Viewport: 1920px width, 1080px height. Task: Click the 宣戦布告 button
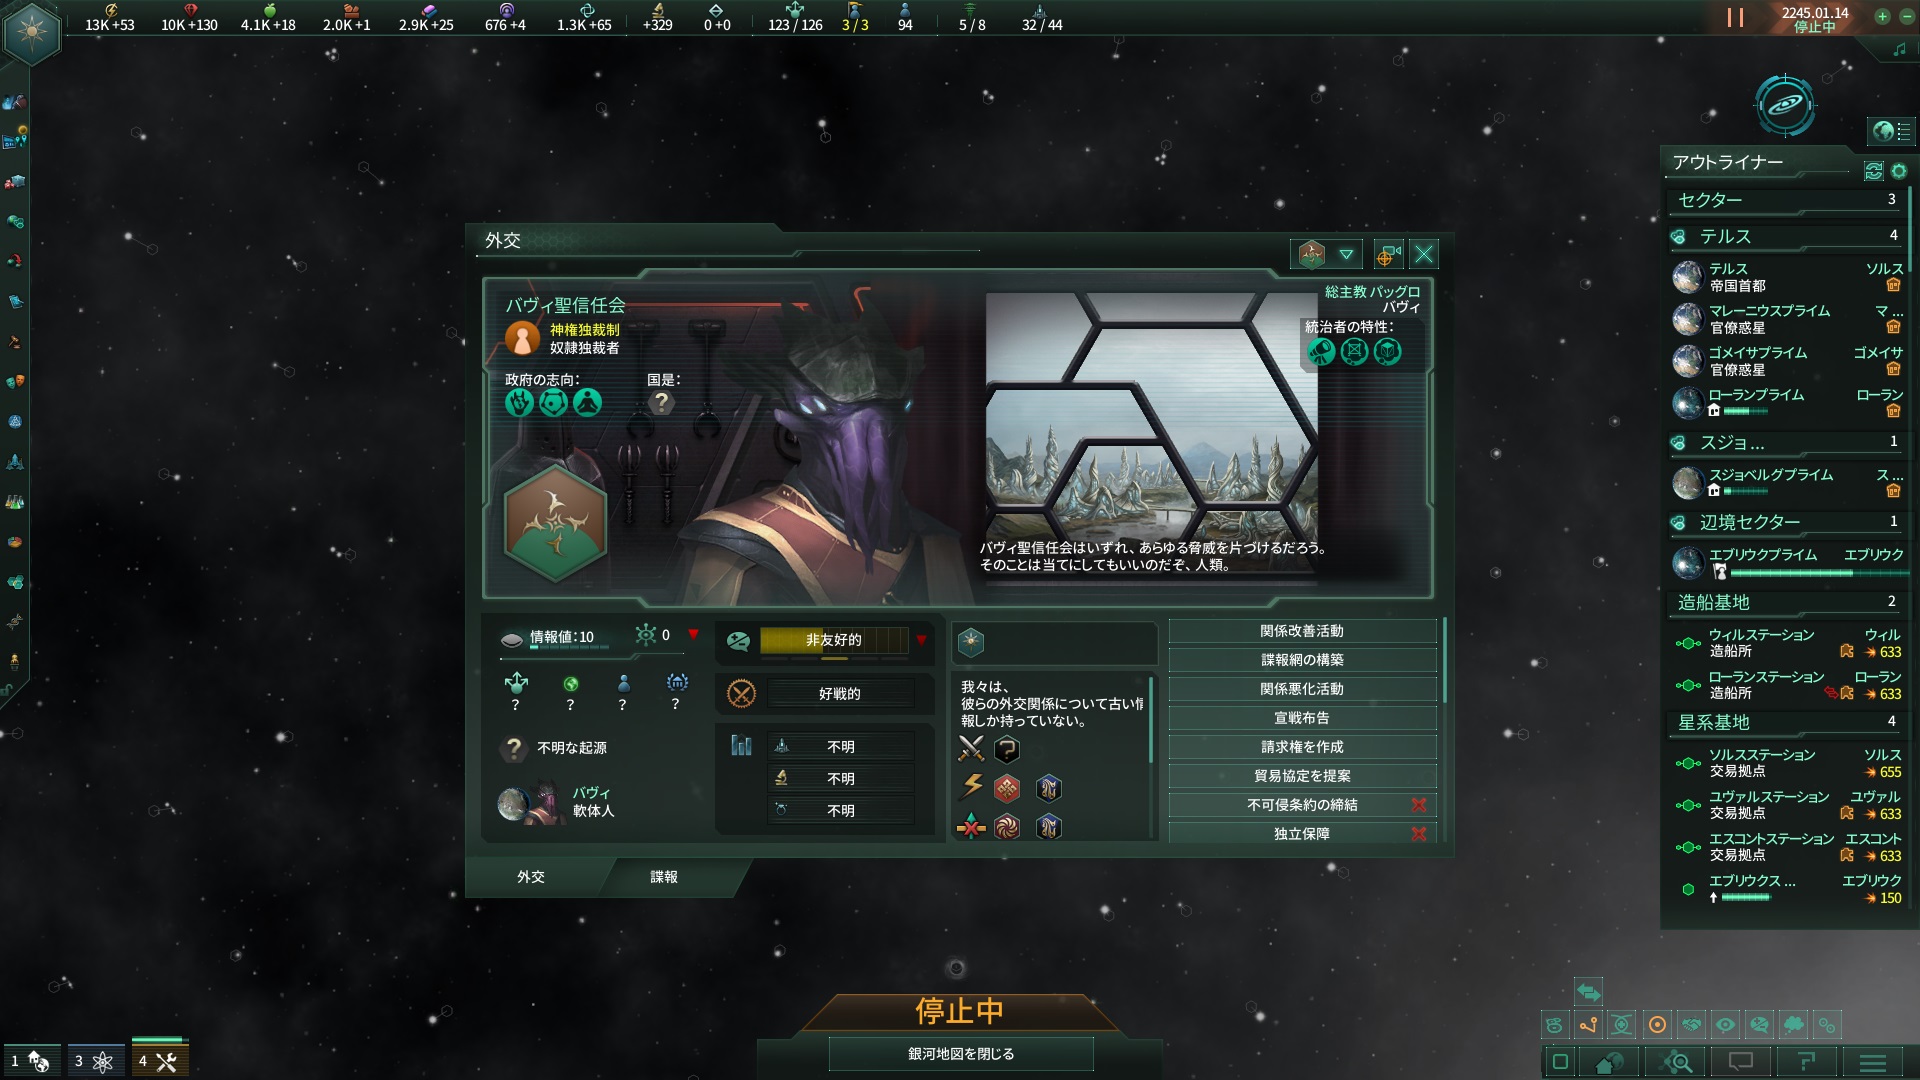pyautogui.click(x=1302, y=718)
